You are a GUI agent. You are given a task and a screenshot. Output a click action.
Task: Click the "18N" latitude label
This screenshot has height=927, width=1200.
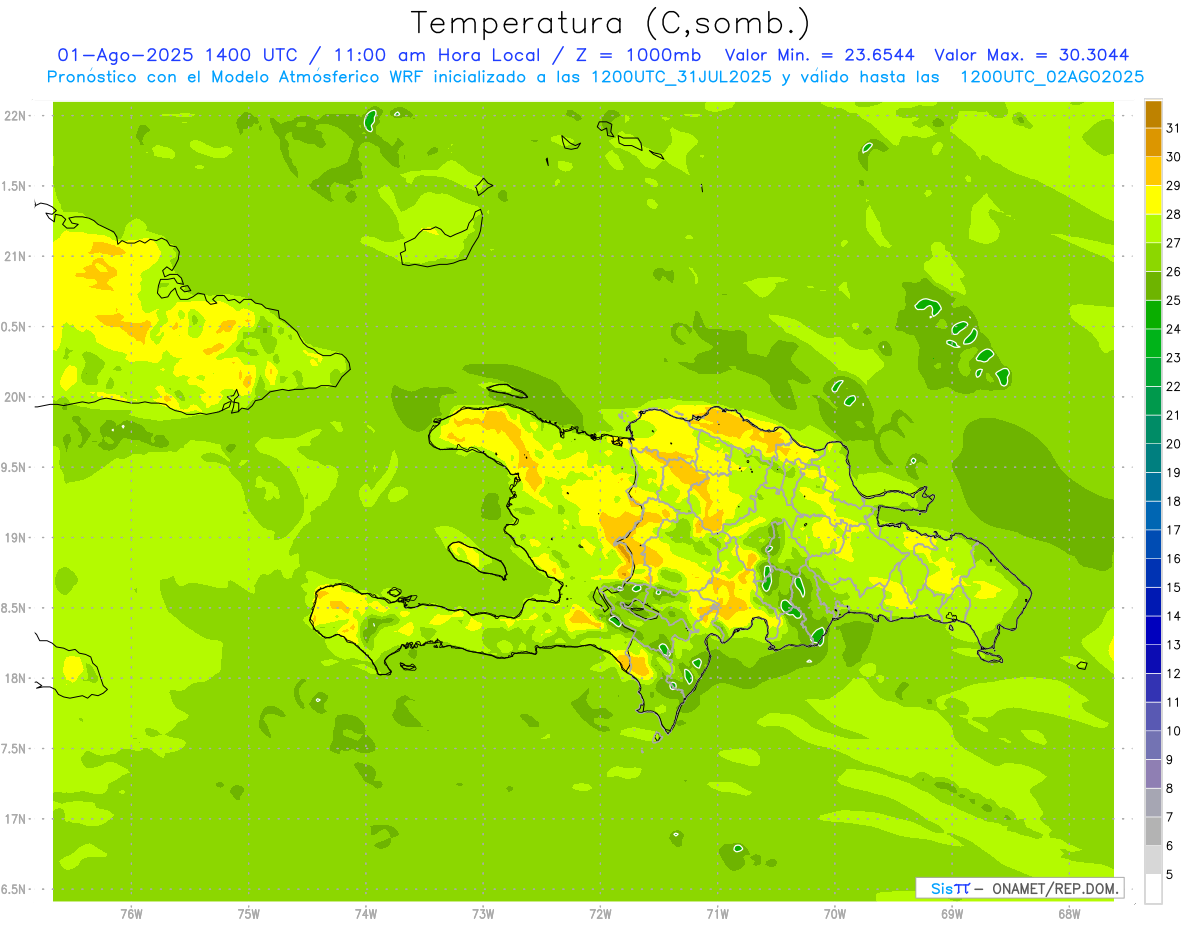15,678
